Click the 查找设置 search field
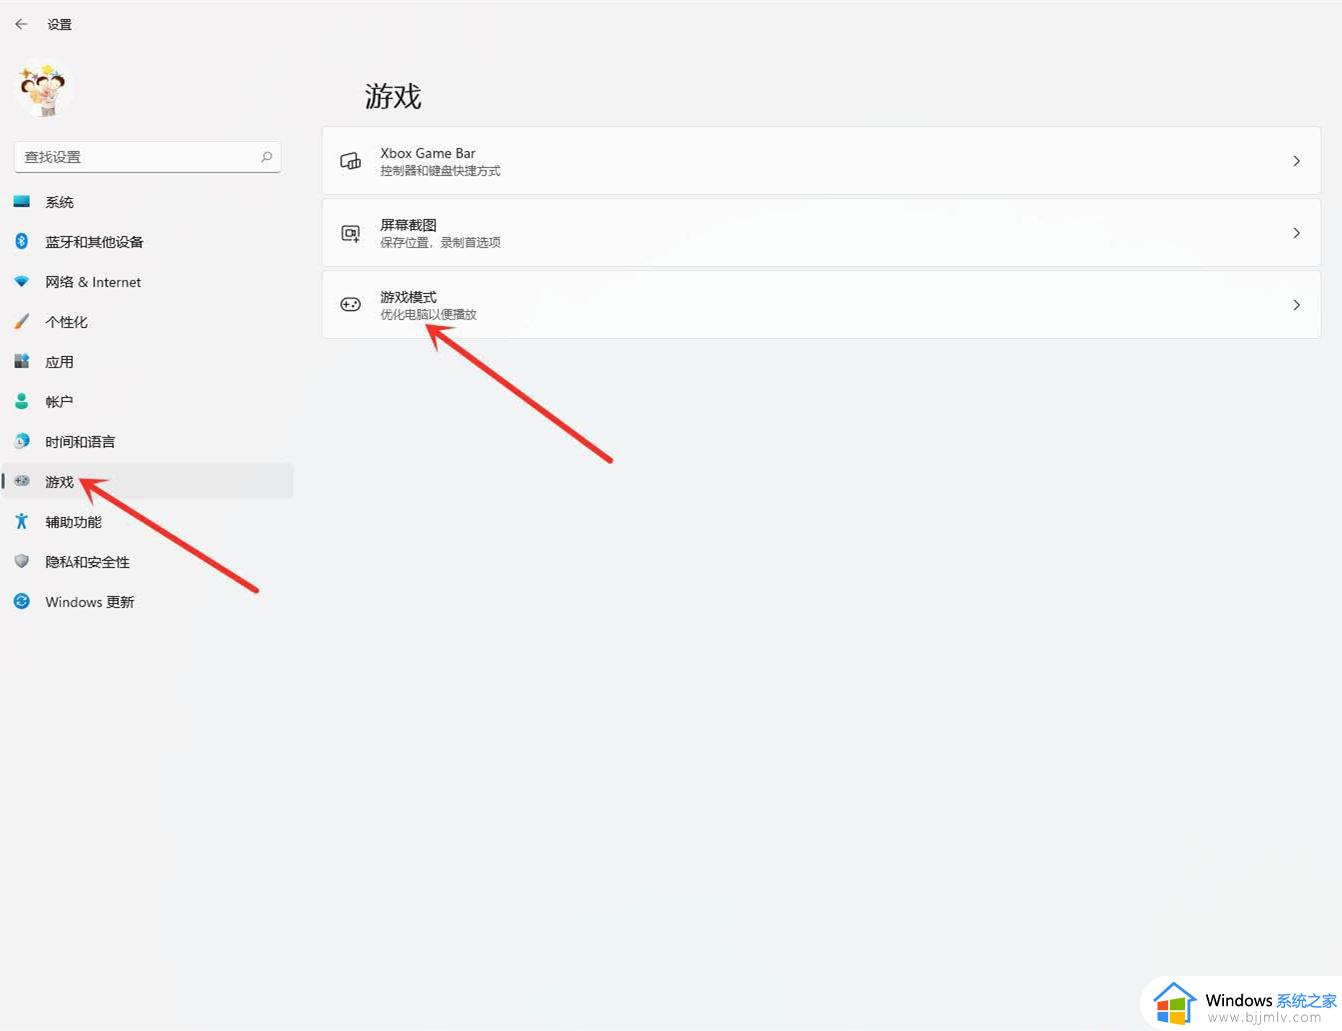This screenshot has width=1342, height=1031. pos(147,157)
